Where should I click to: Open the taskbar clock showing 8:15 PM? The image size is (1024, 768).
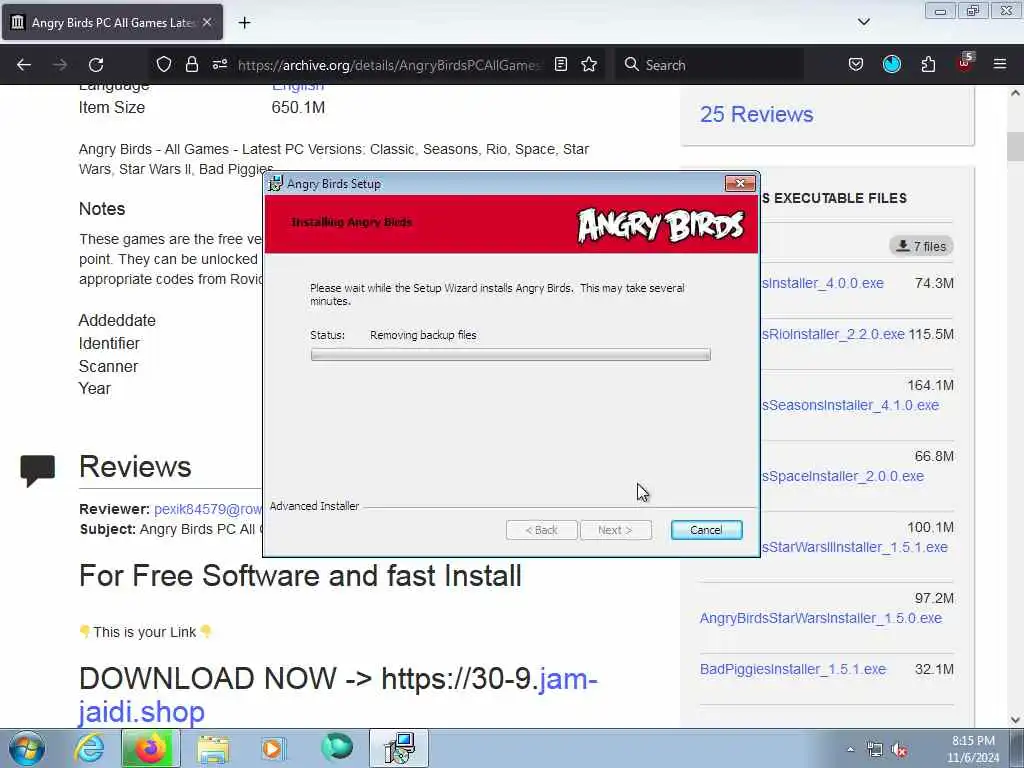coord(973,749)
